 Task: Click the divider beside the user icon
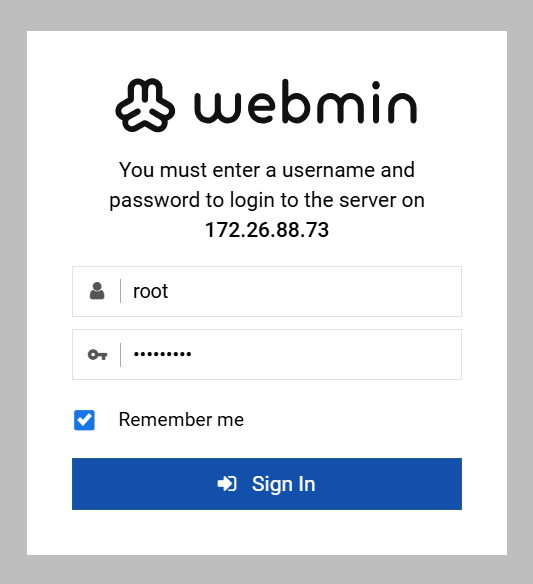(120, 291)
